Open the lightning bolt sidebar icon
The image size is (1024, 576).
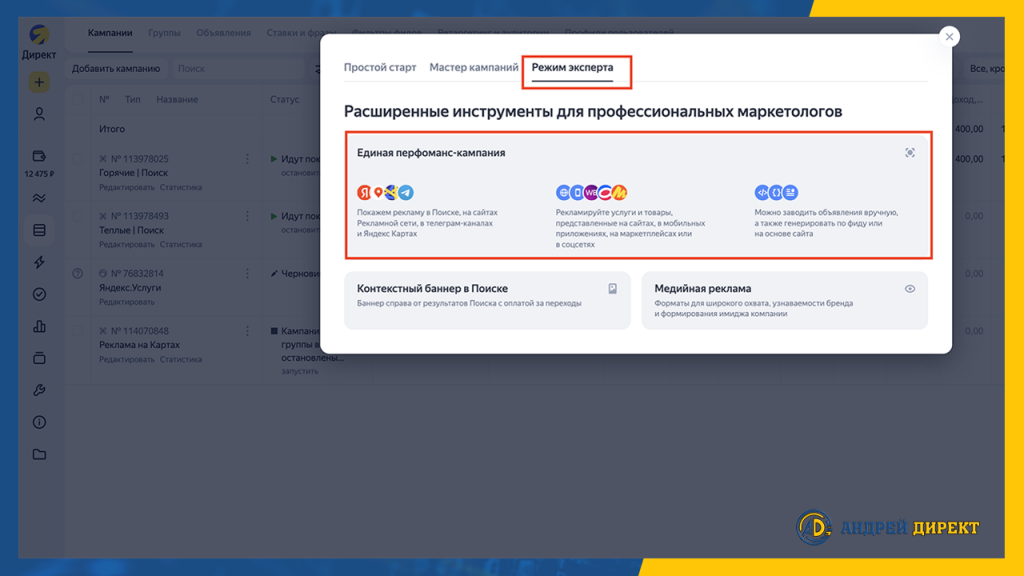39,262
